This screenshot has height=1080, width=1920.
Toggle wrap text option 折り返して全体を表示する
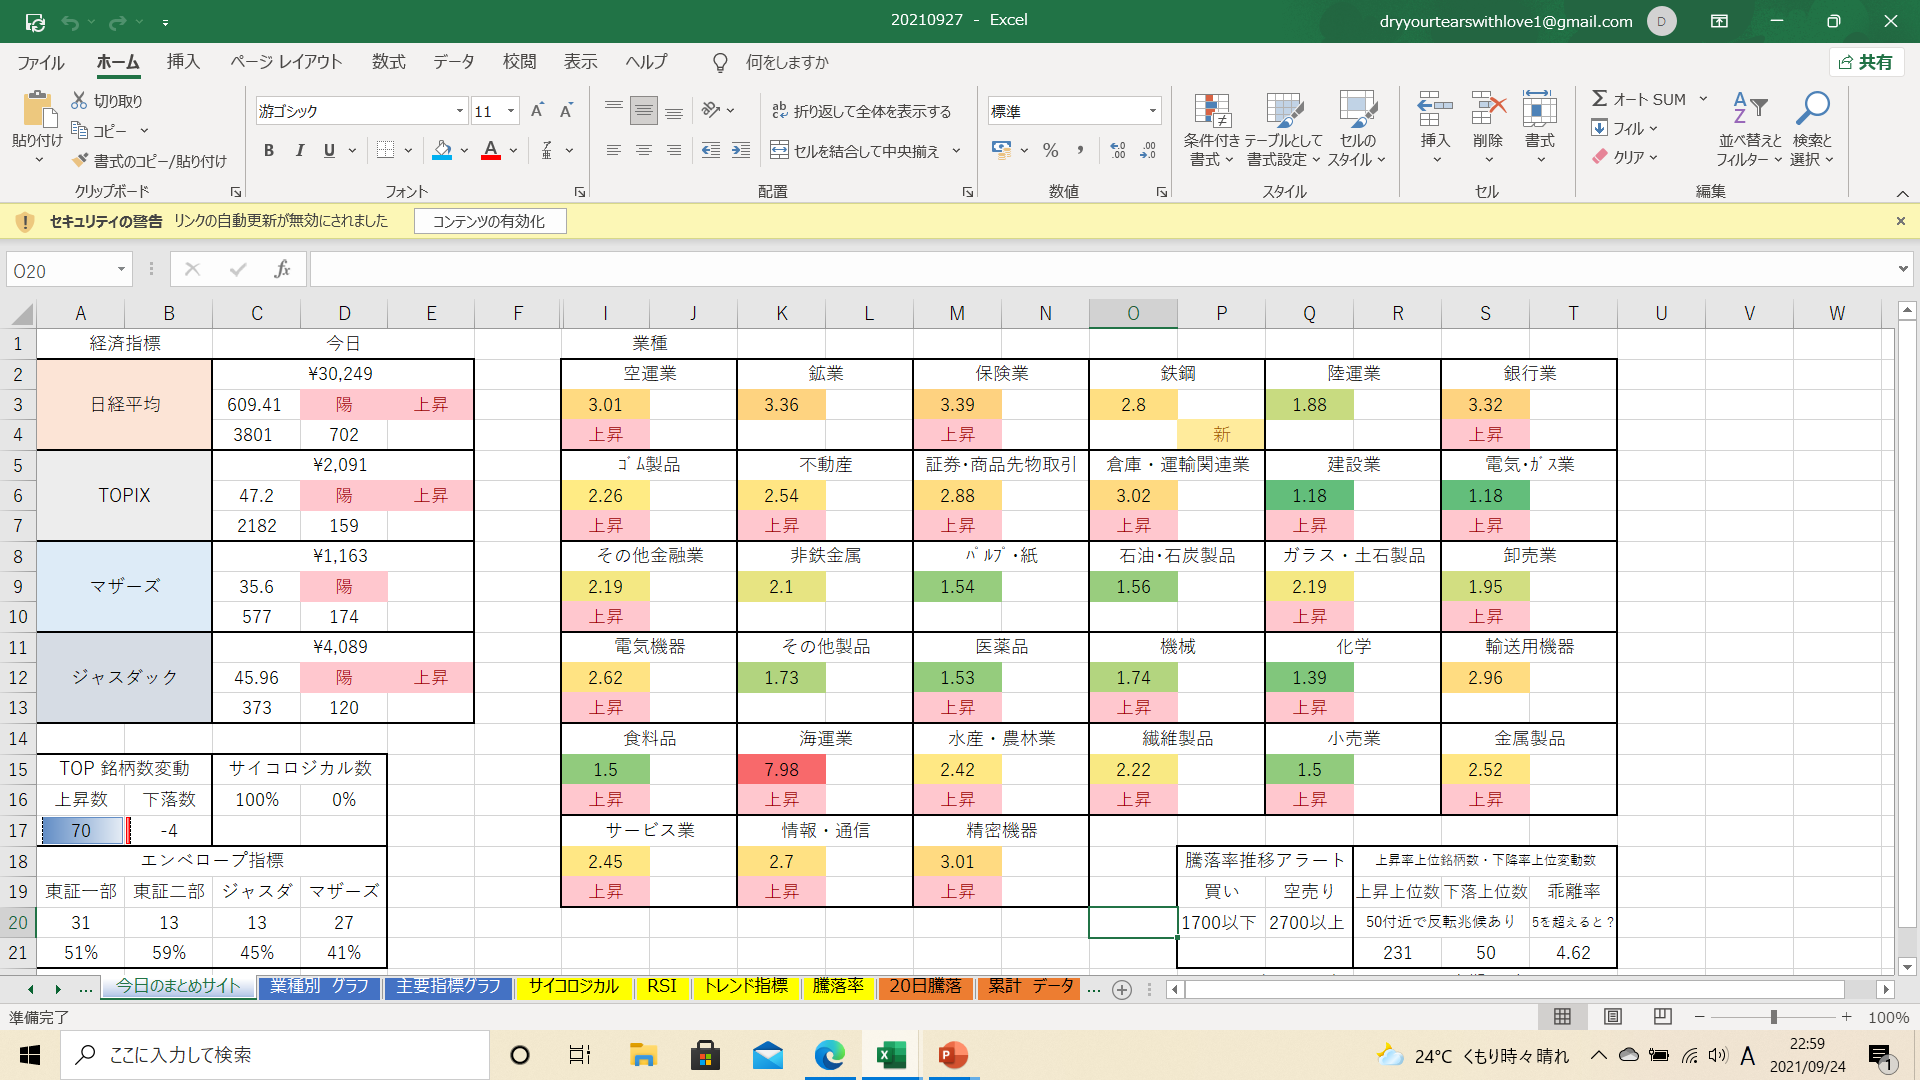click(861, 111)
